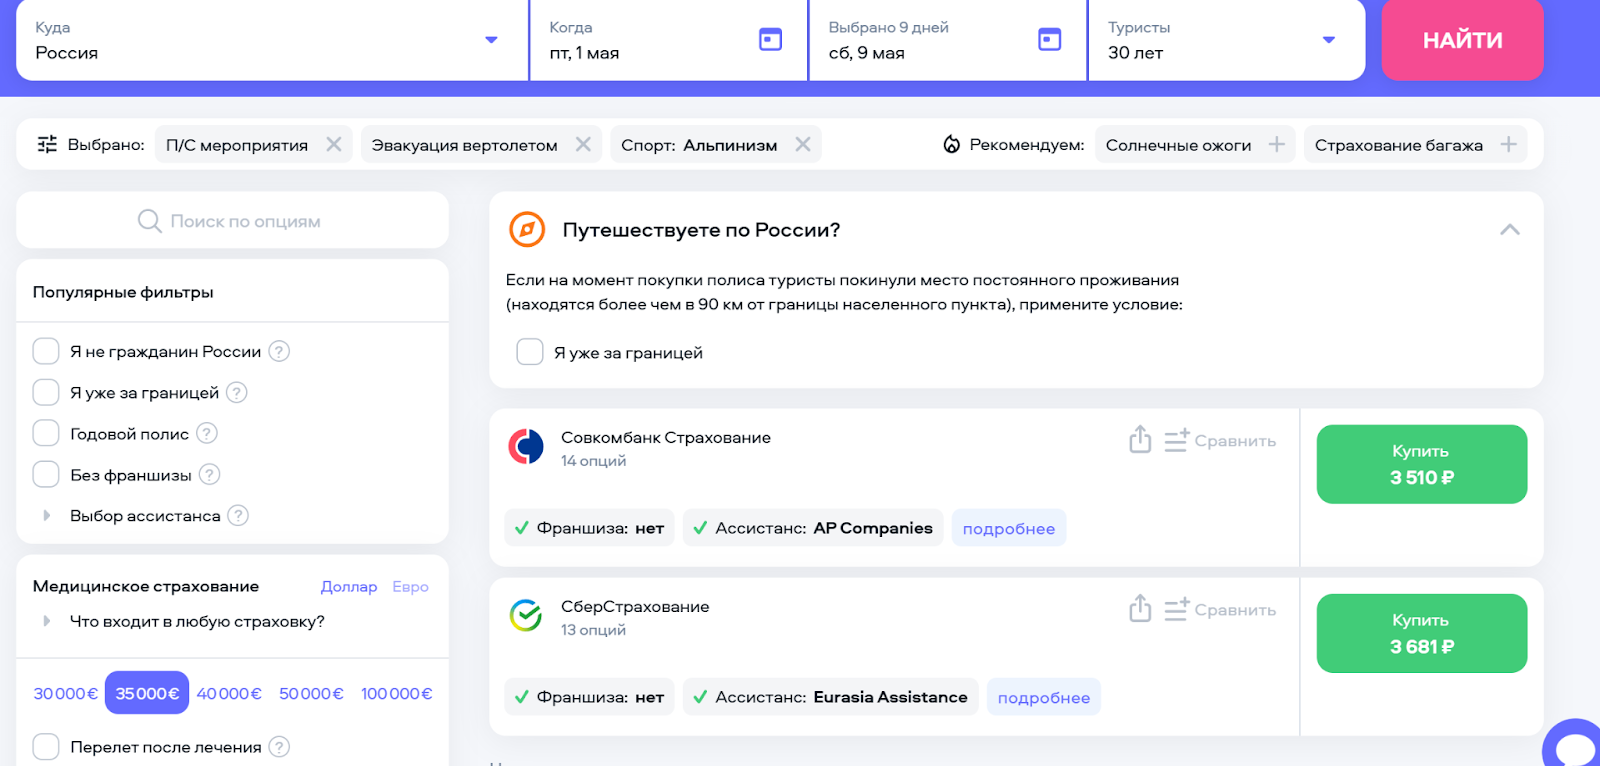Buy Совкомбанк policy for 3 510 ₽

pos(1422,464)
